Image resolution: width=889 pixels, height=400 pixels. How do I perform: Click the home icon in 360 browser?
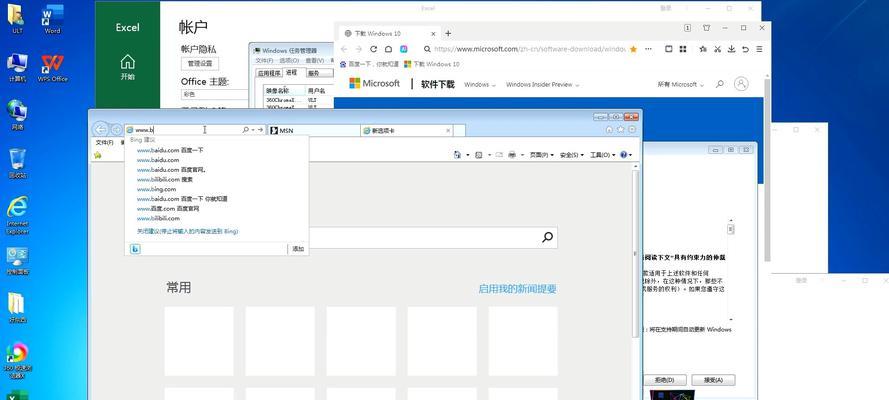tap(388, 49)
